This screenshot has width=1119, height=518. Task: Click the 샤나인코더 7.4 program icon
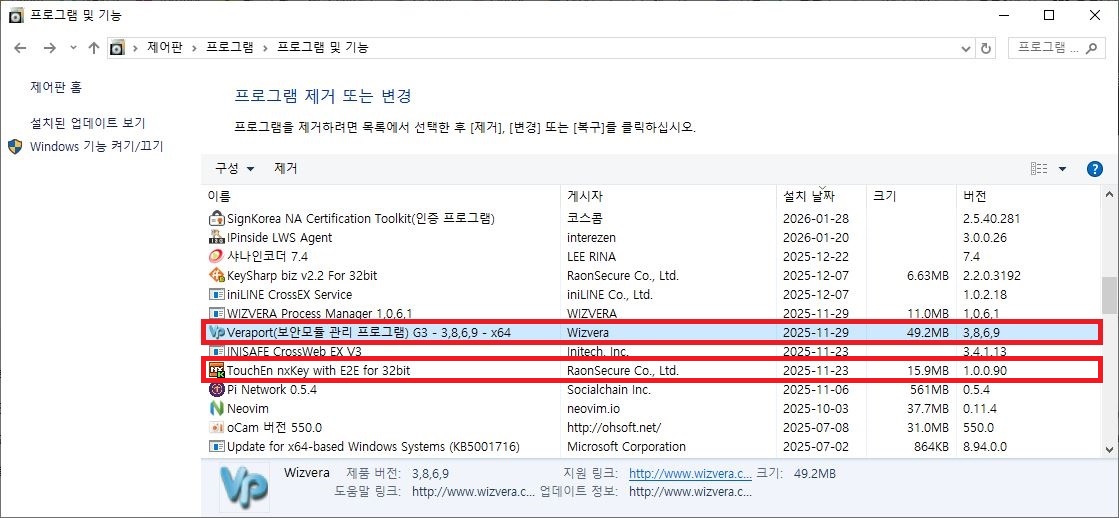tap(216, 256)
